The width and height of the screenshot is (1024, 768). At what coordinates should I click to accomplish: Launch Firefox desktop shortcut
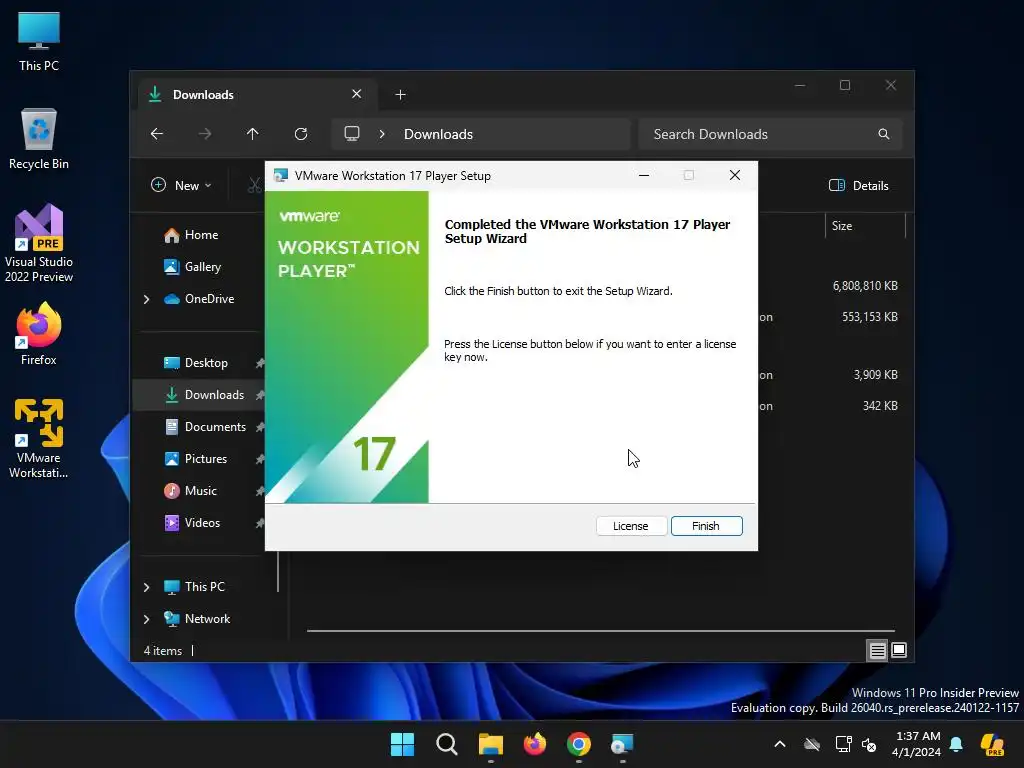(x=39, y=334)
